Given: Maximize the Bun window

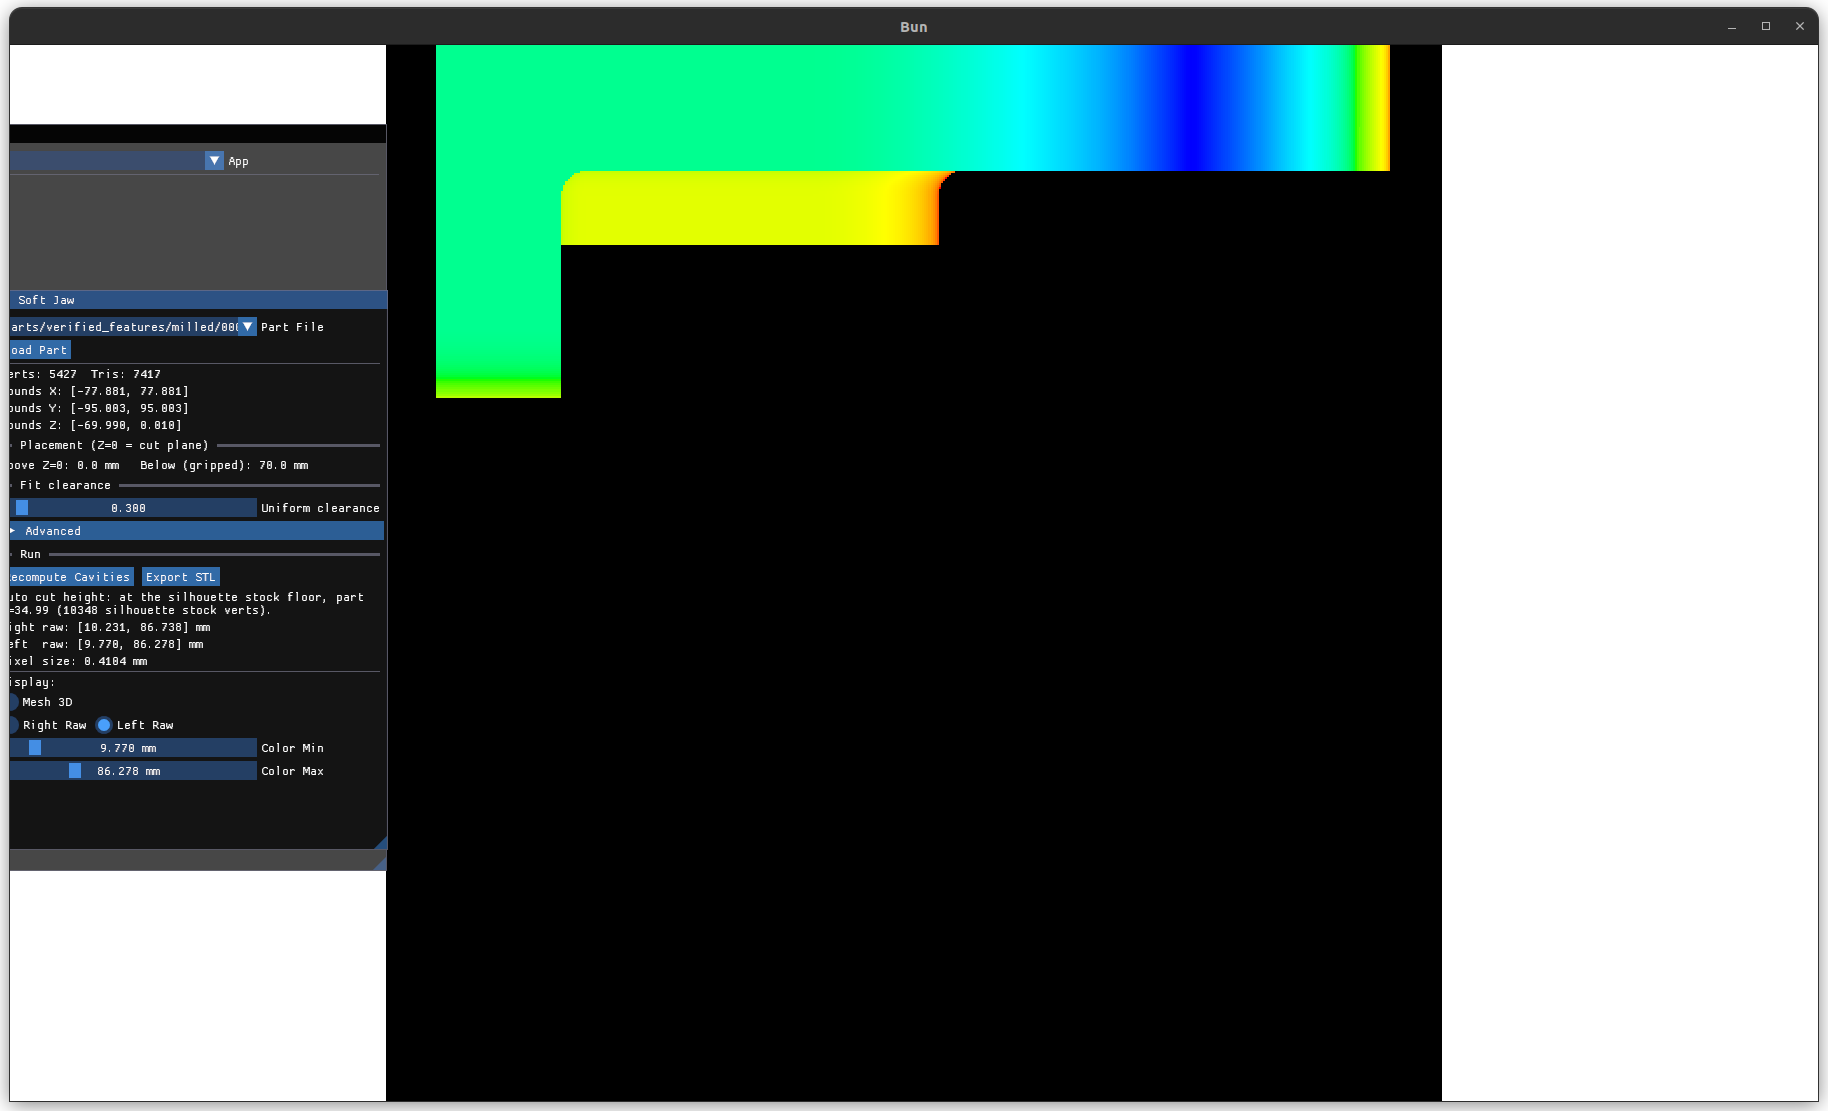Looking at the screenshot, I should [x=1766, y=27].
